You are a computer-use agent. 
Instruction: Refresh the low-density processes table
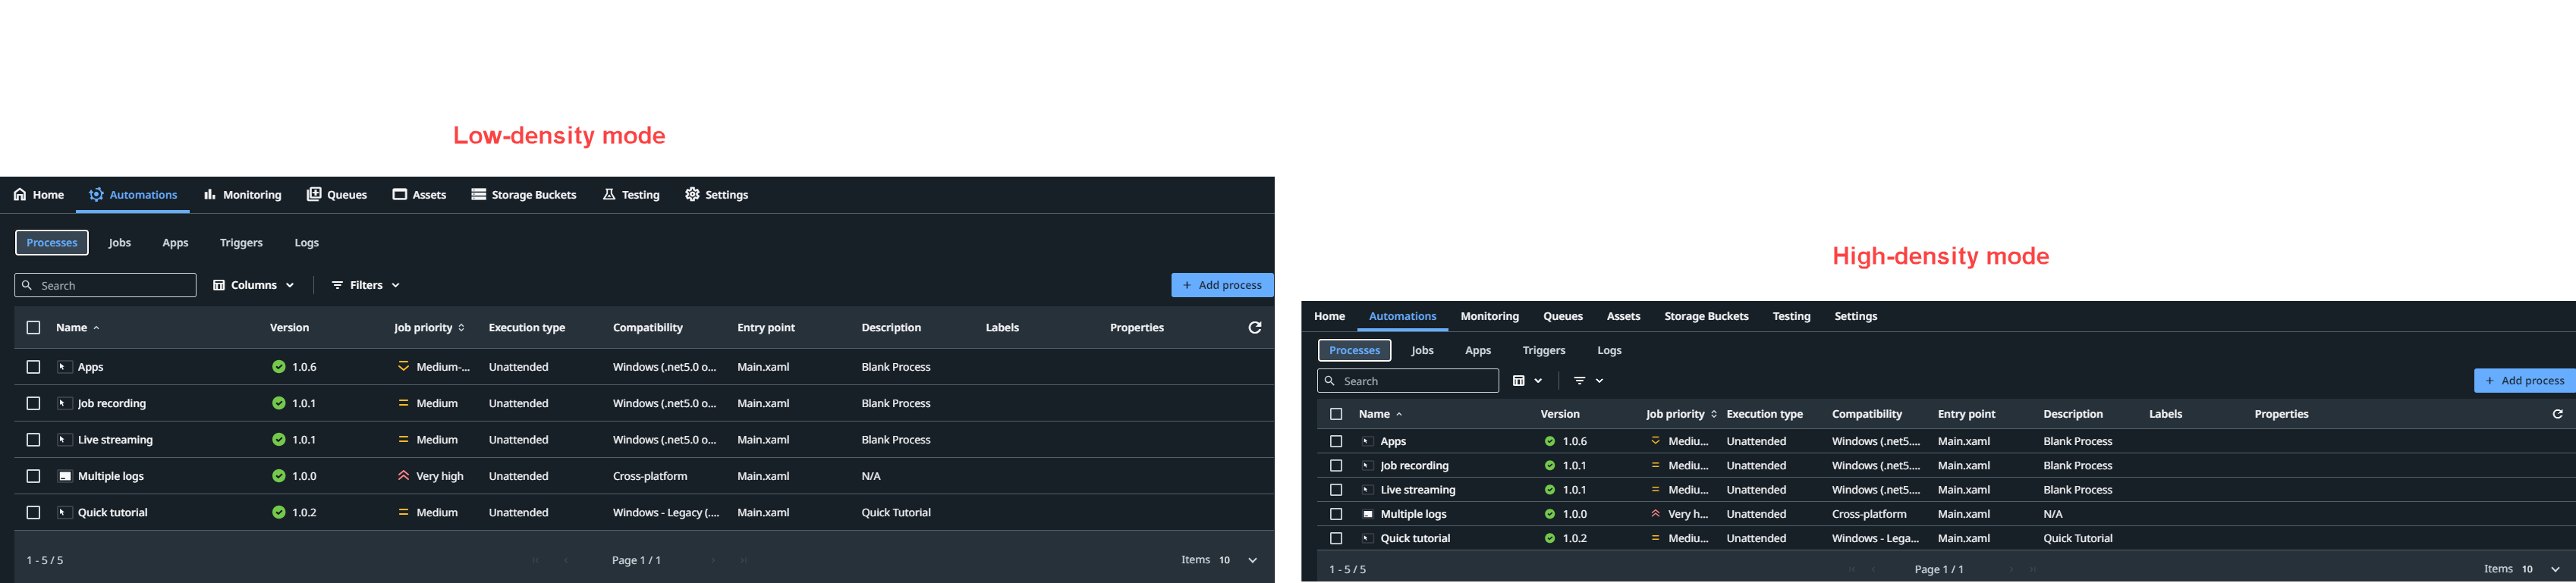point(1254,327)
